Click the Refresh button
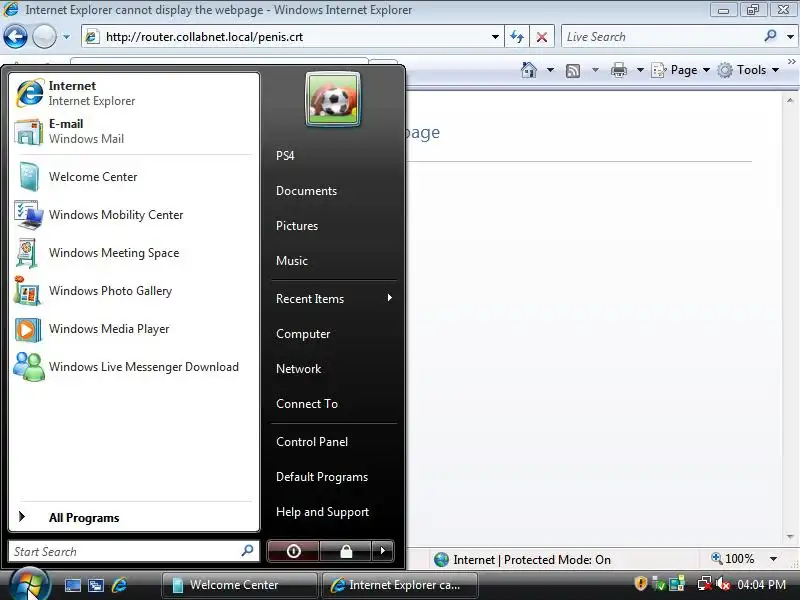The width and height of the screenshot is (800, 600). coord(517,37)
